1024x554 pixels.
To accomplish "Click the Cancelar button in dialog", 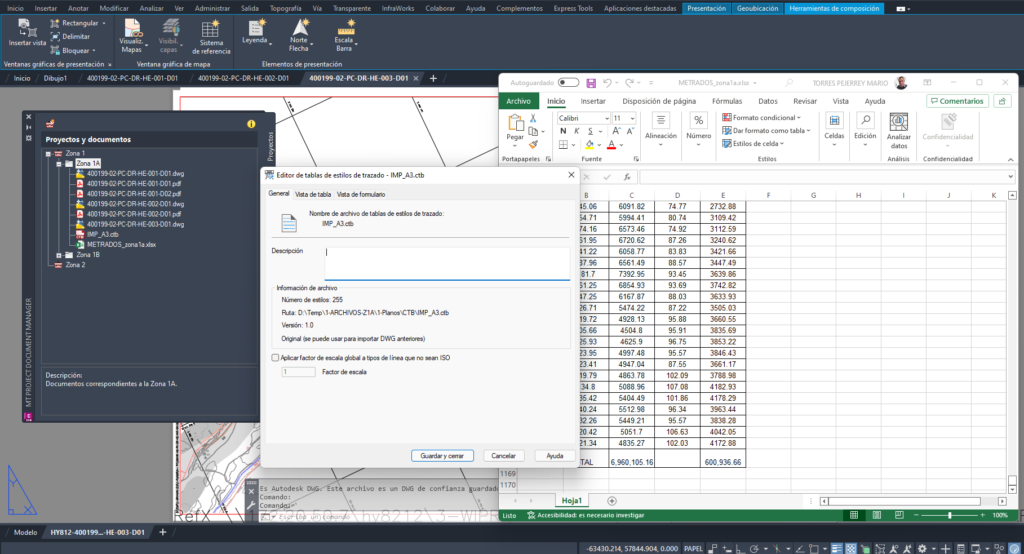I will (x=505, y=455).
